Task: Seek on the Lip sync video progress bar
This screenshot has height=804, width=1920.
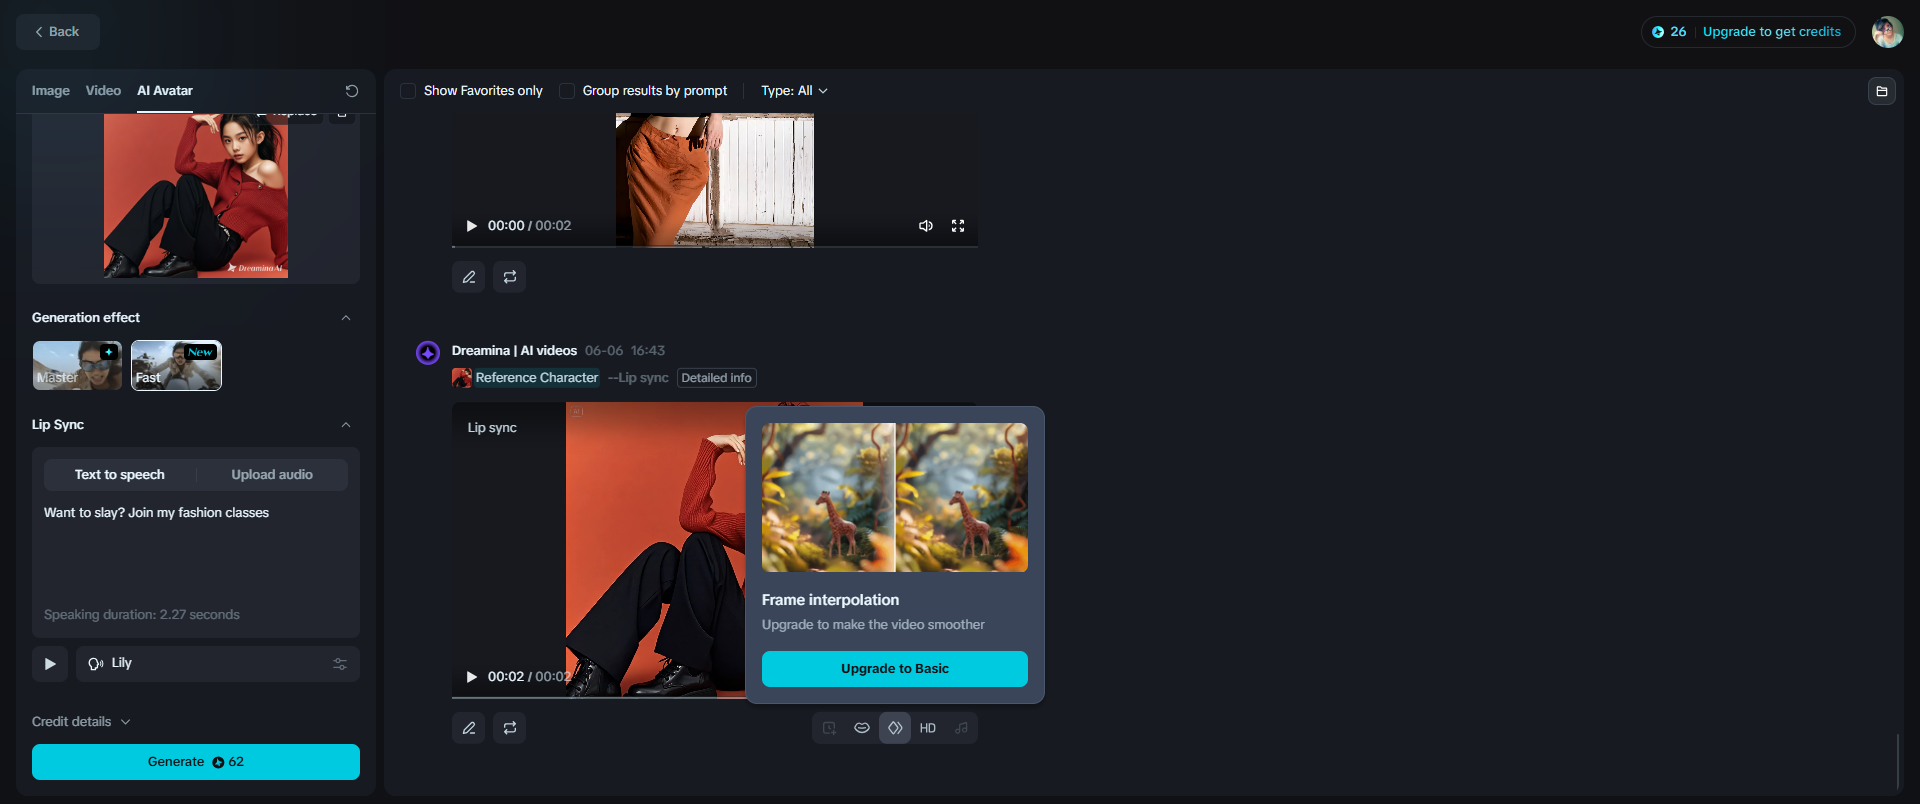Action: 598,697
